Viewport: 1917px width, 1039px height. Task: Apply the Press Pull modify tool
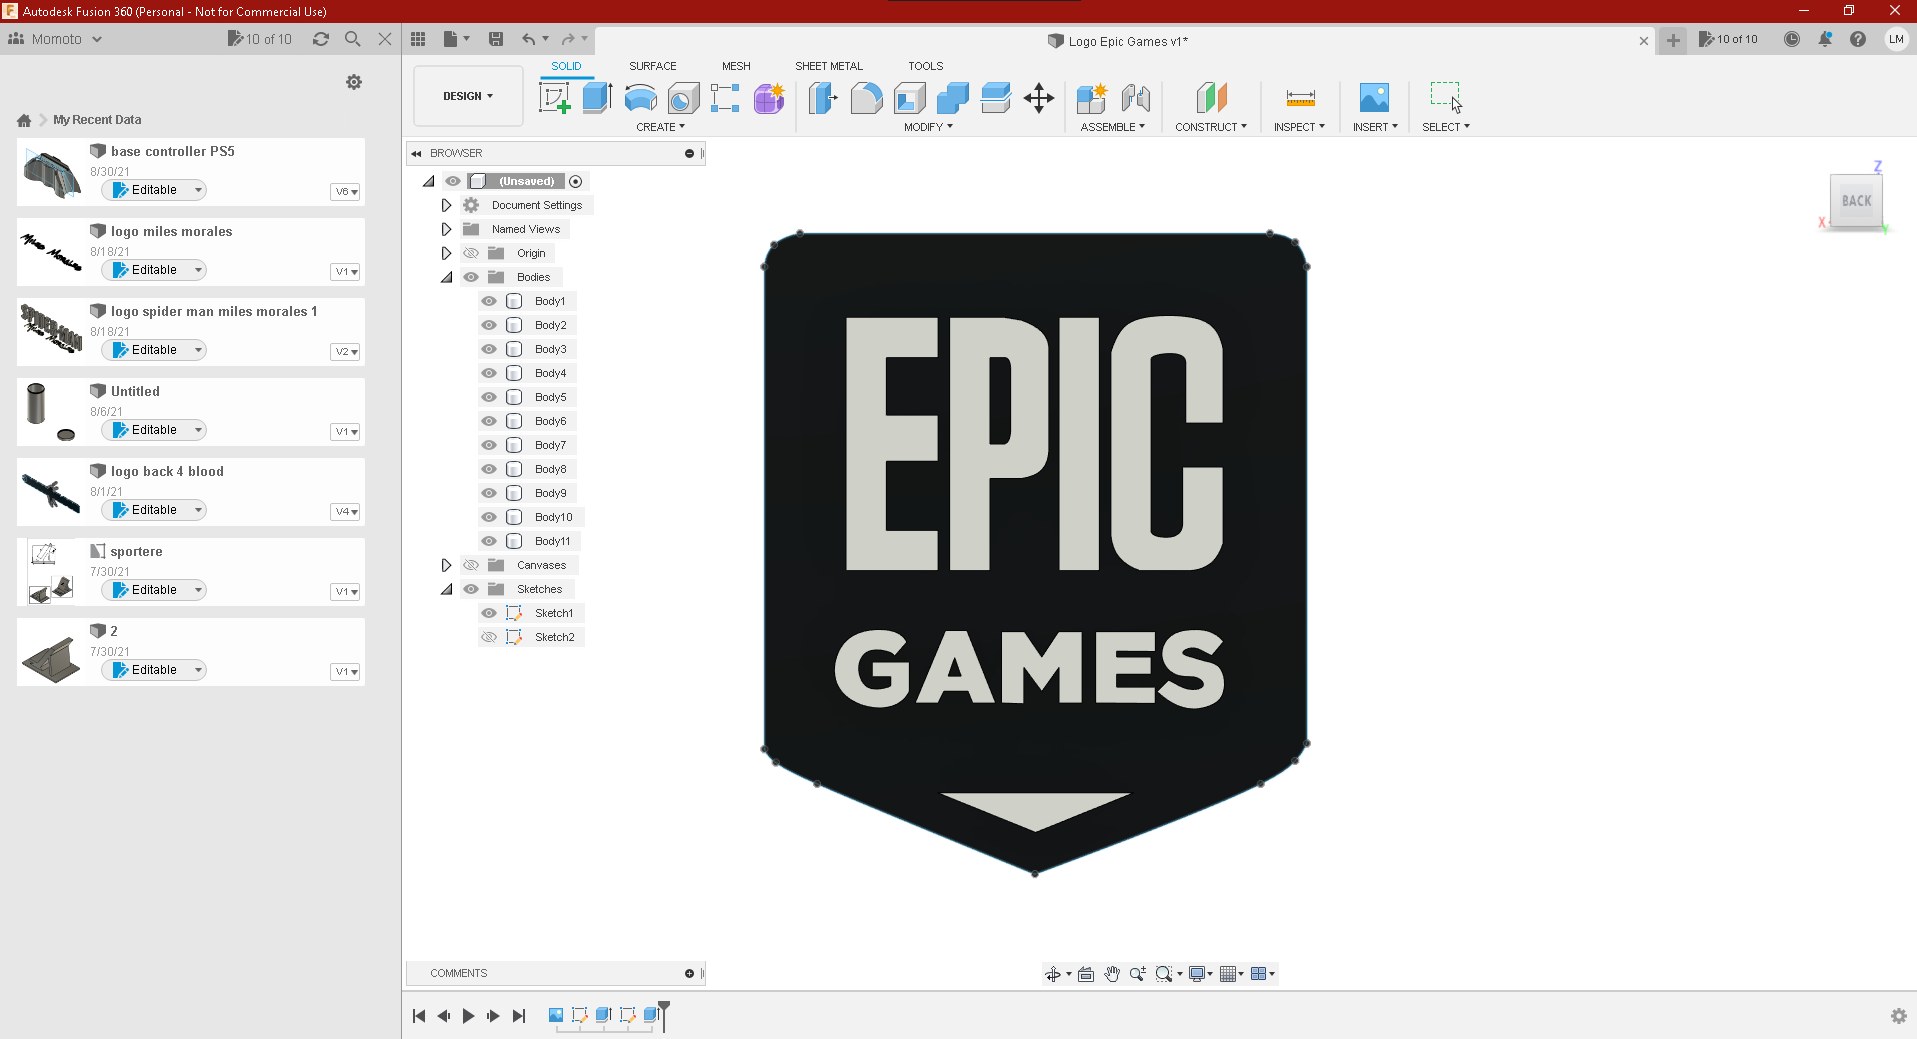(823, 98)
